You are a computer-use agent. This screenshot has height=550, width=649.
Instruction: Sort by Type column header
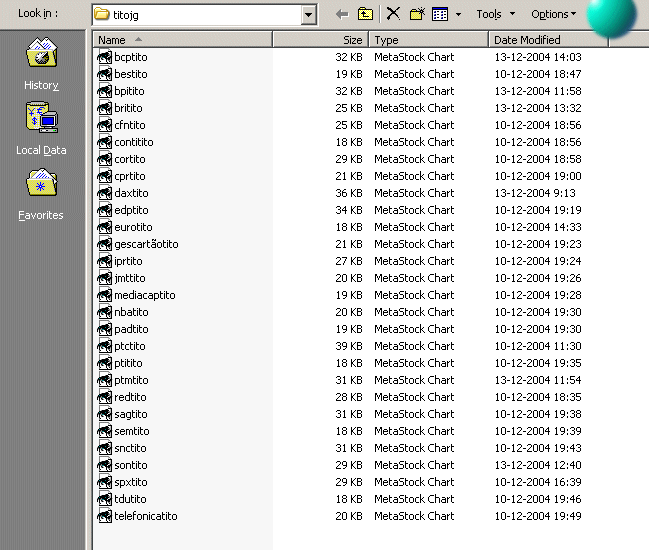point(427,40)
